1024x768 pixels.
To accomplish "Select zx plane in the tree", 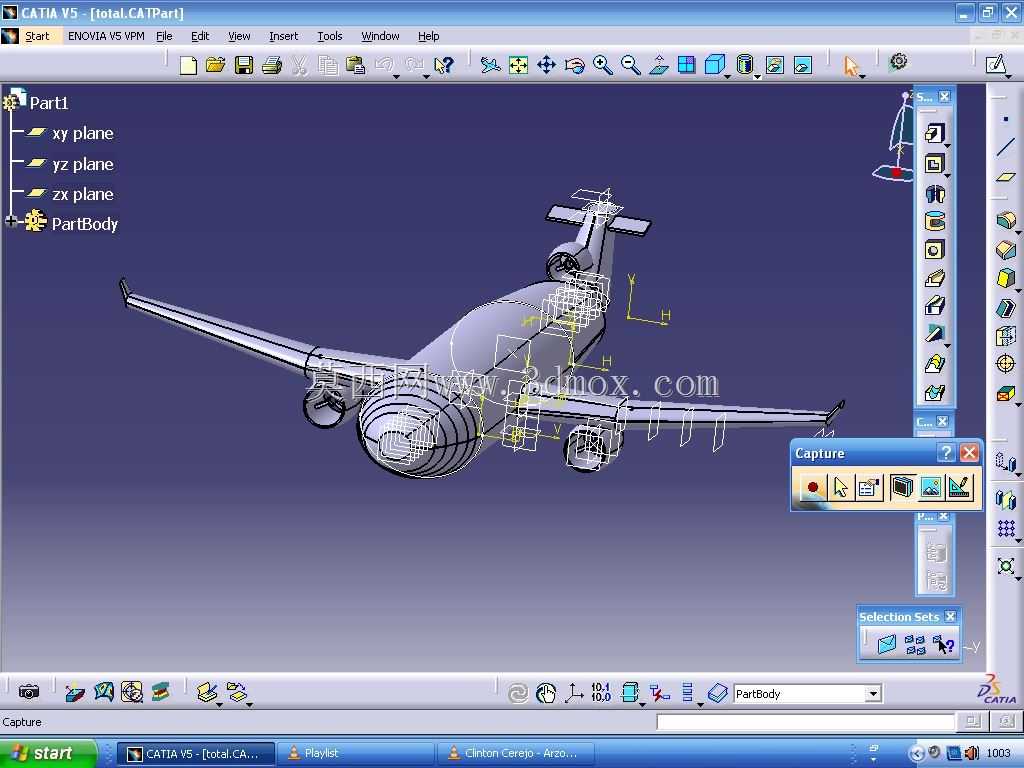I will point(82,194).
